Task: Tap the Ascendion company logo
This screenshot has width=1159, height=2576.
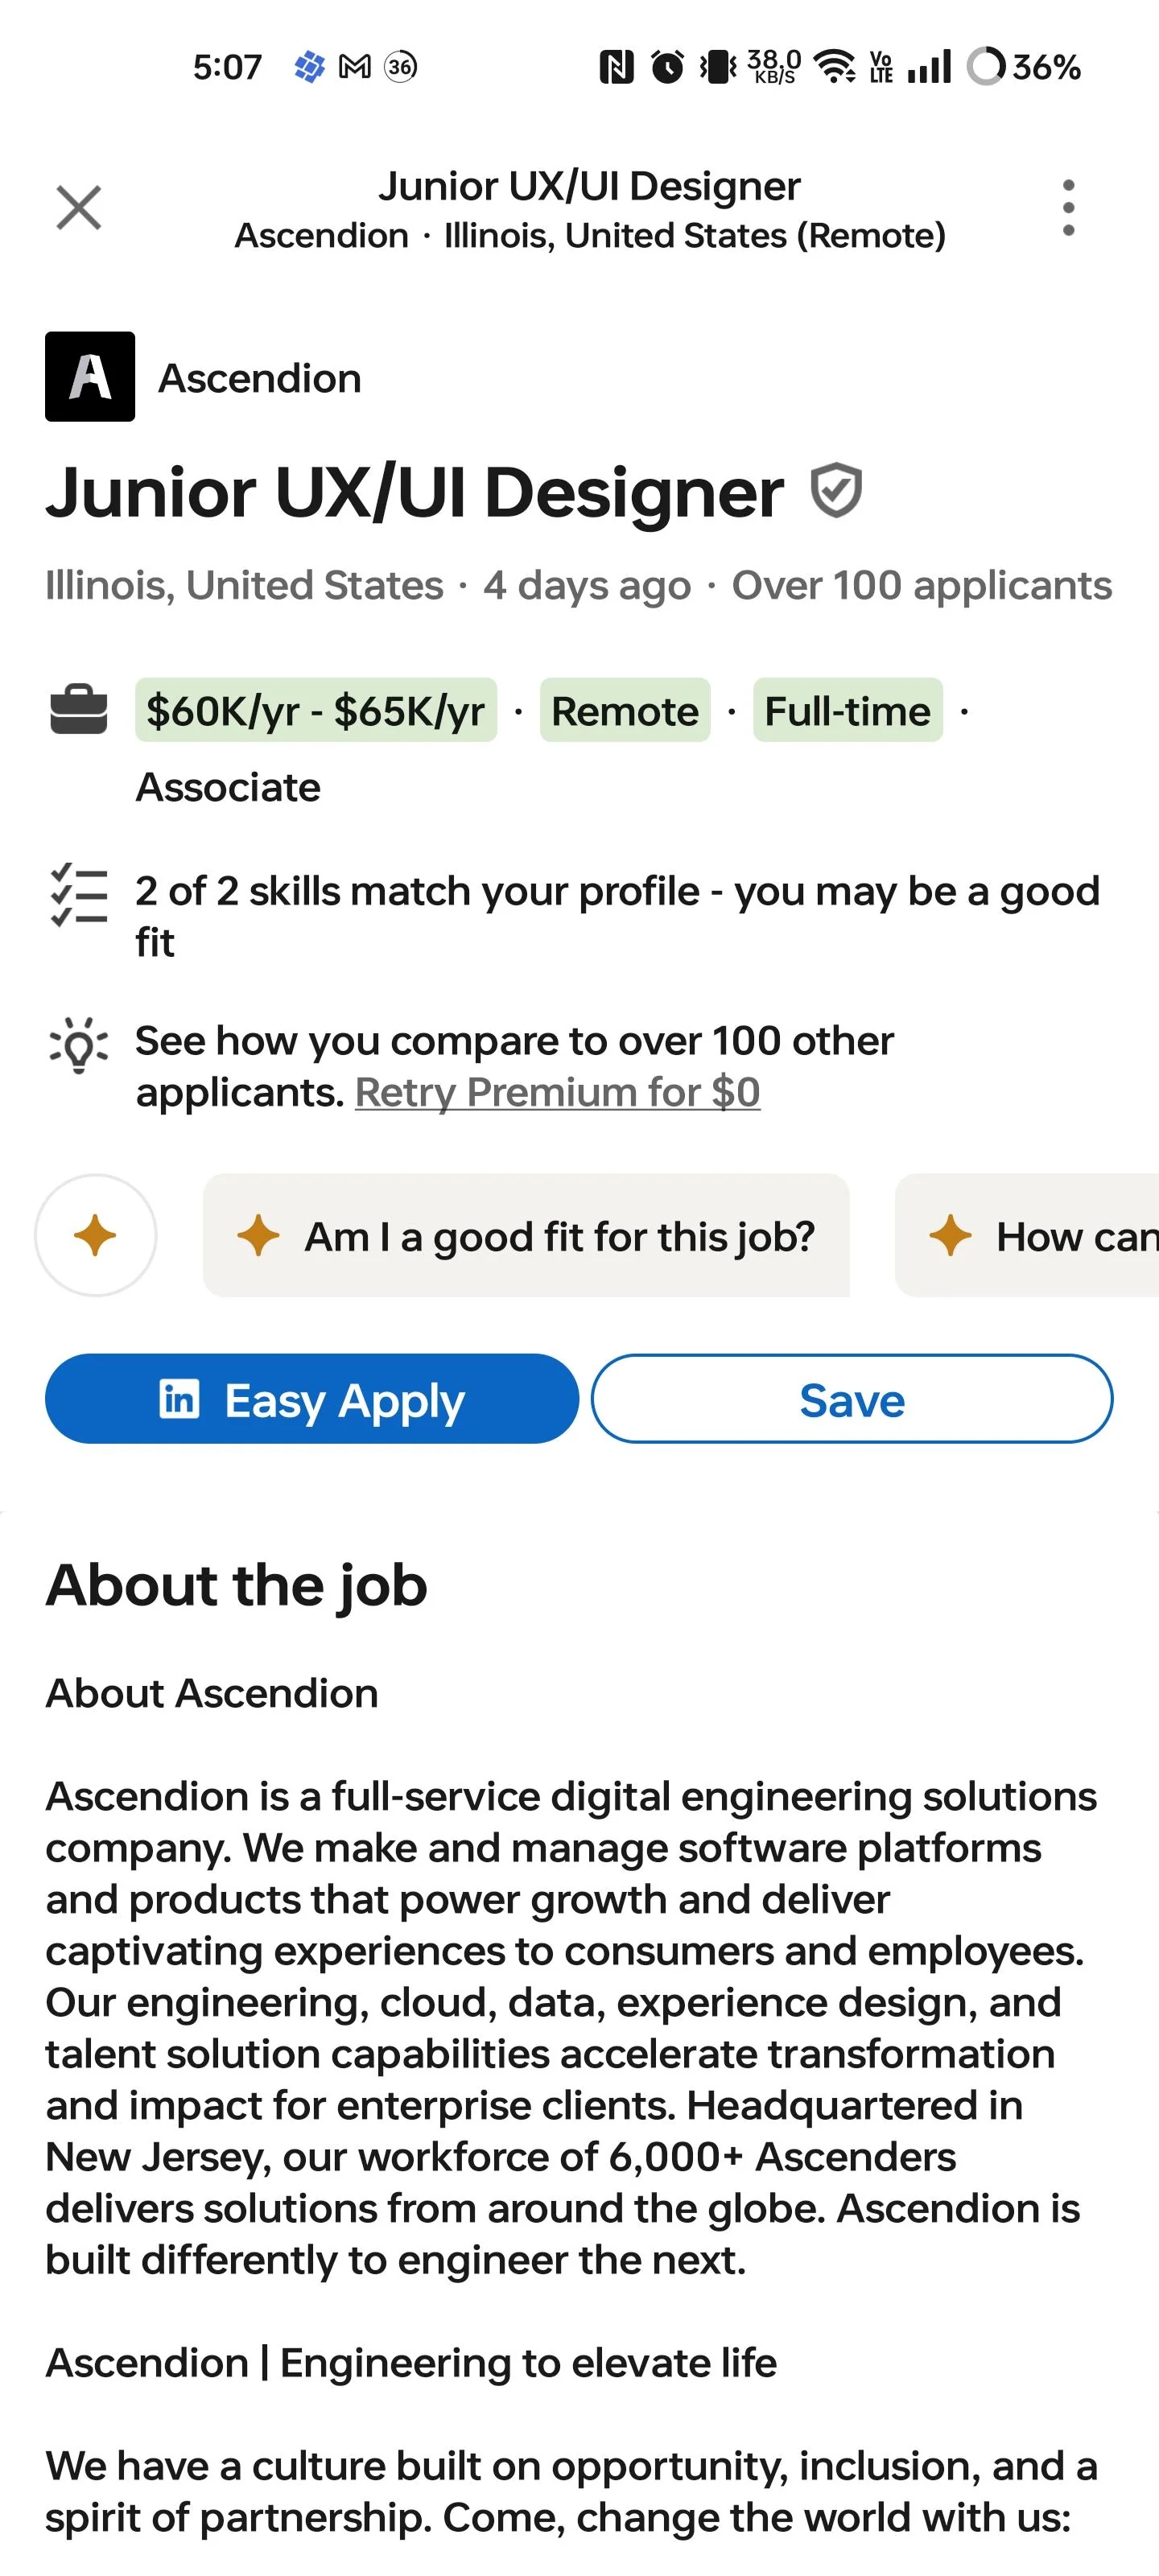Action: point(90,377)
